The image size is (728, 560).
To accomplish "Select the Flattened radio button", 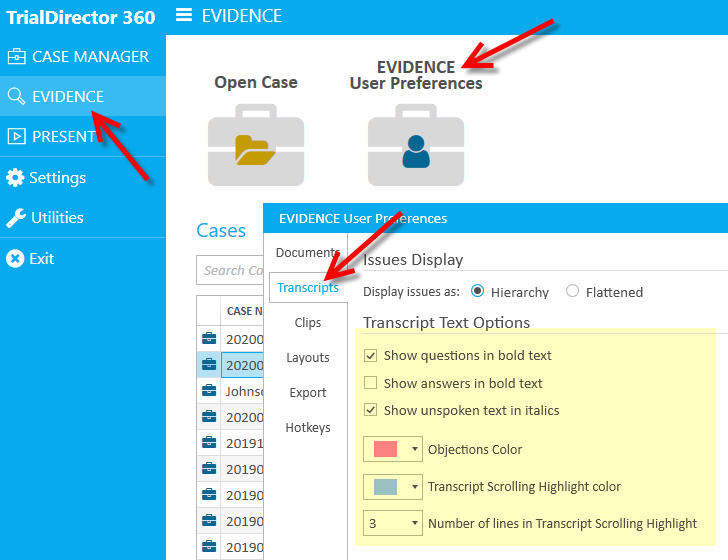I will pyautogui.click(x=572, y=291).
